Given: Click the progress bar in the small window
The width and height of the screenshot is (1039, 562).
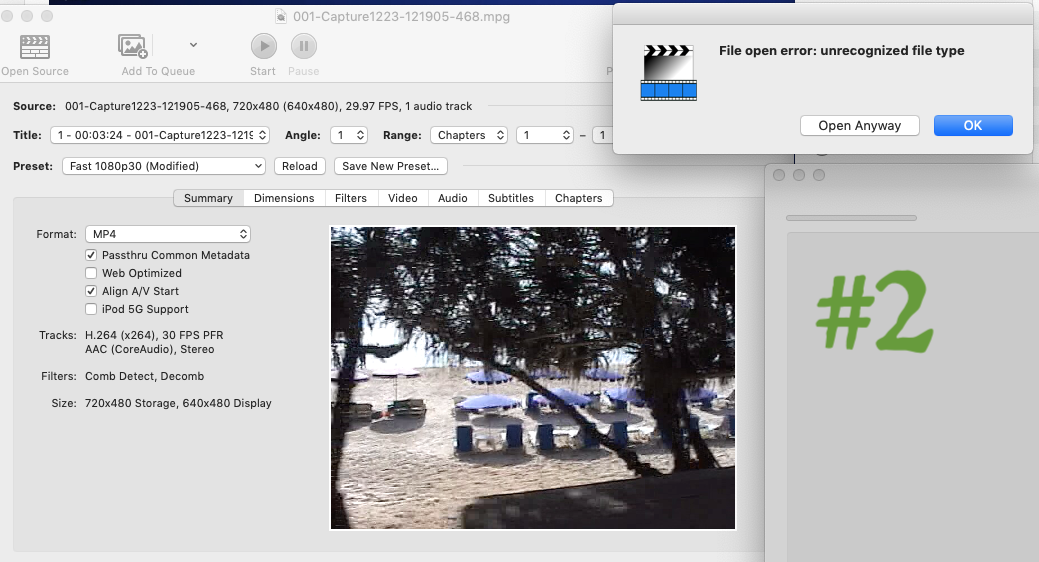Looking at the screenshot, I should (x=851, y=217).
